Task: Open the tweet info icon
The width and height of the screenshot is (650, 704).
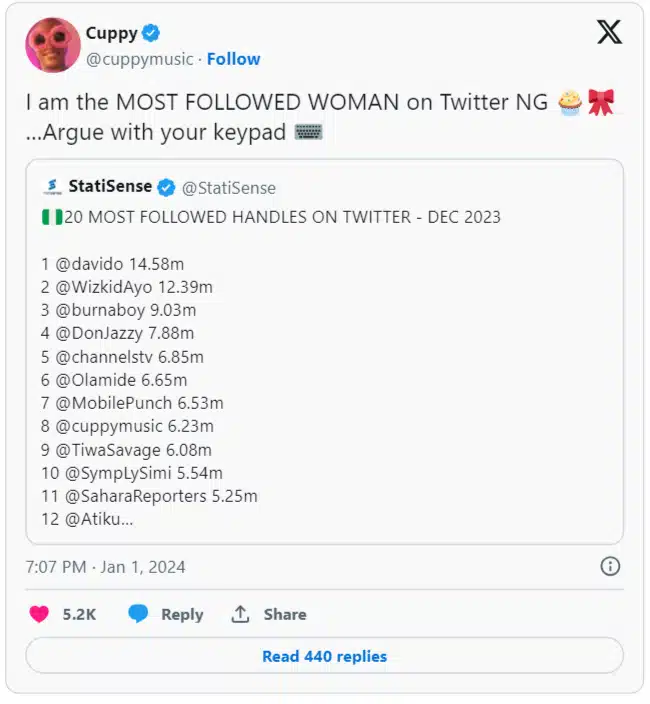Action: [x=609, y=566]
